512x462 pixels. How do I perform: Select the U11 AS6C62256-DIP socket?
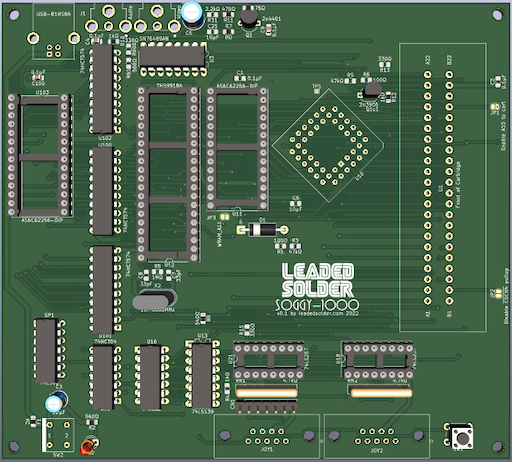(237, 149)
